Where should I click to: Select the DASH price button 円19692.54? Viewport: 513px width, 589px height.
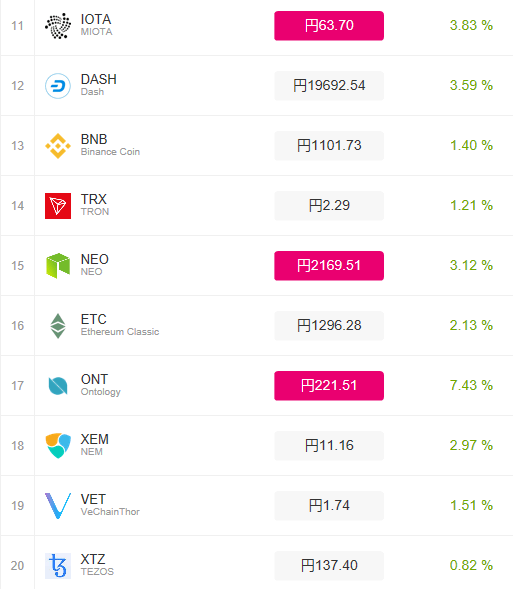[329, 86]
